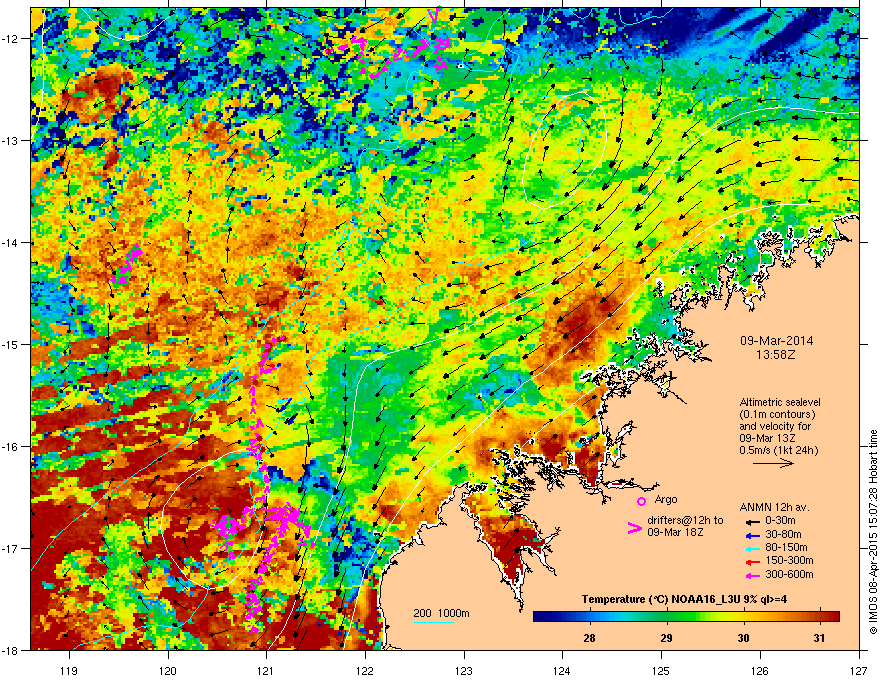This screenshot has height=680, width=880.
Task: Click longitude axis label 123
Action: (x=464, y=670)
